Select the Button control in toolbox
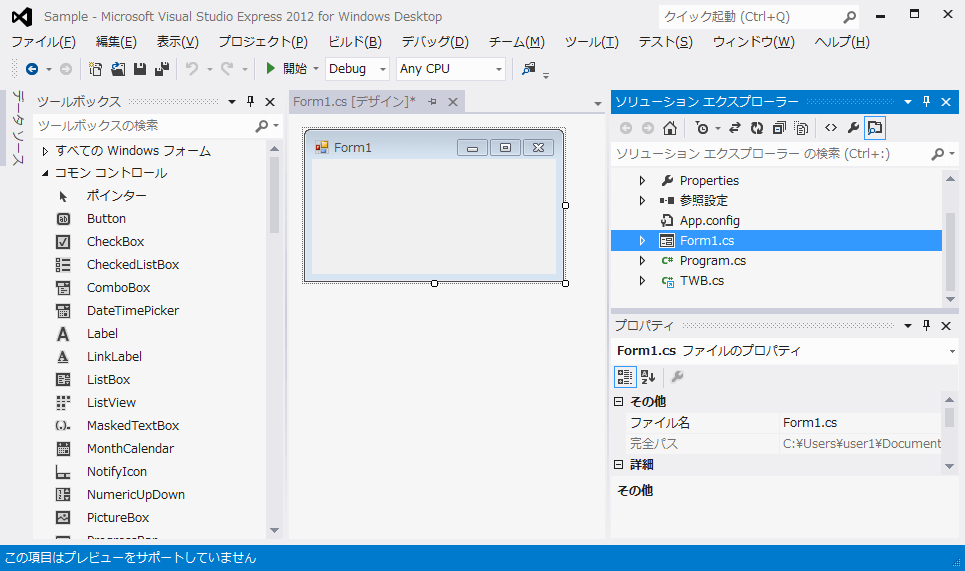965x571 pixels. 106,218
